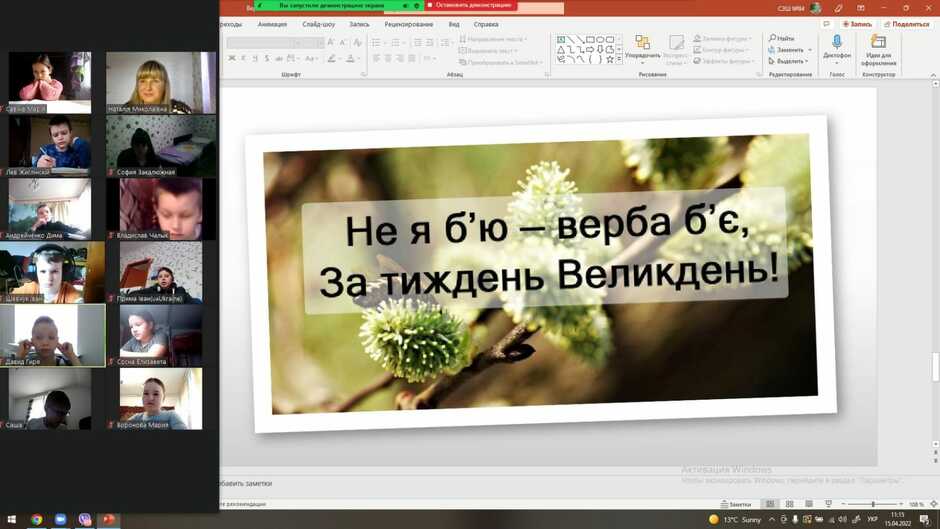Expand the shapes gallery more arrow
The image size is (940, 529).
tap(619, 60)
